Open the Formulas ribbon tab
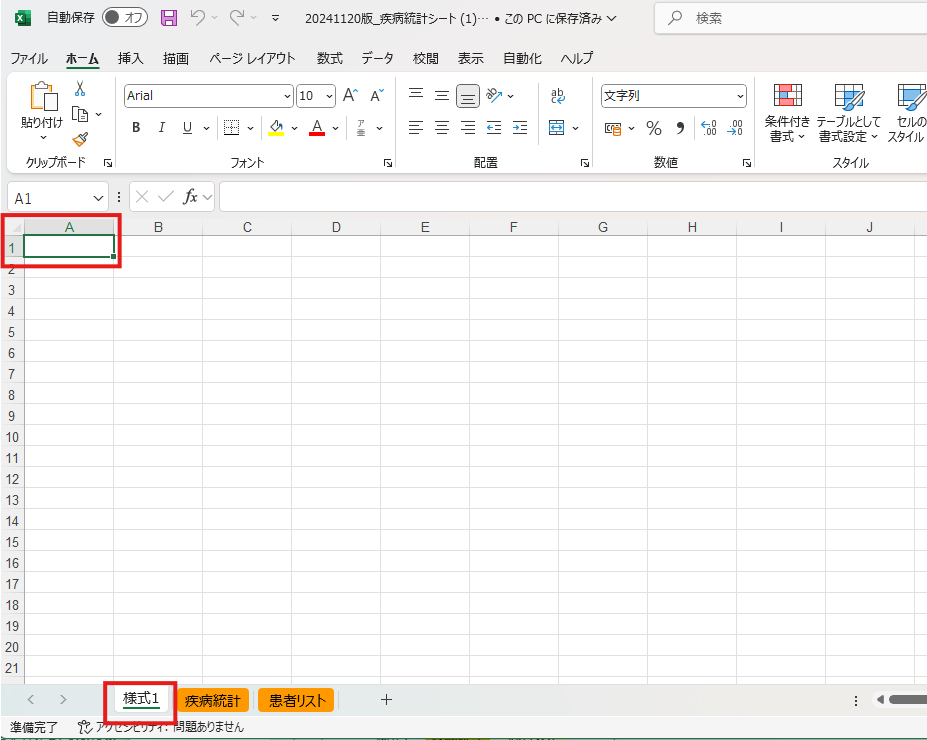This screenshot has width=927, height=740. (x=329, y=58)
